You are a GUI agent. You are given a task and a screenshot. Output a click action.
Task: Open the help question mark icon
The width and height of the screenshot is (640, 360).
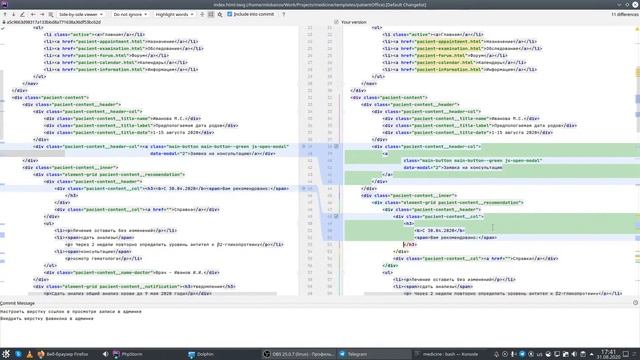284,14
